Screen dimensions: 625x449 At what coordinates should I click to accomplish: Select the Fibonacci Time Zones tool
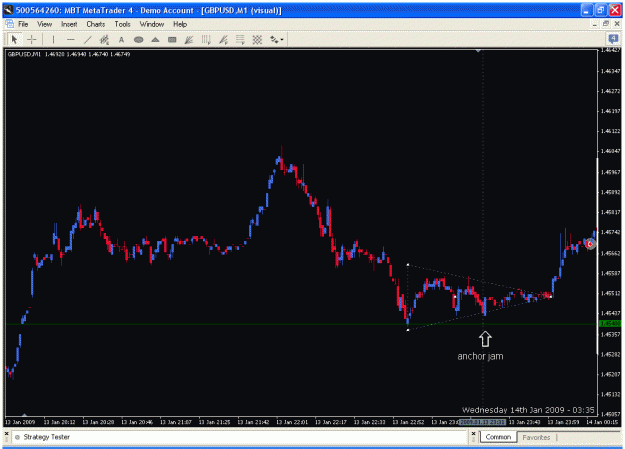click(206, 39)
